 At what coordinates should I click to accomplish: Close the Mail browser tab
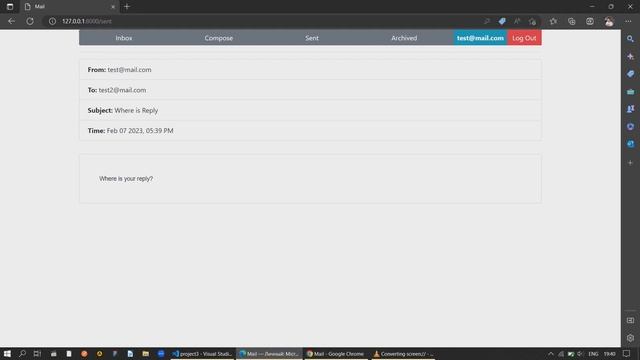click(x=113, y=7)
